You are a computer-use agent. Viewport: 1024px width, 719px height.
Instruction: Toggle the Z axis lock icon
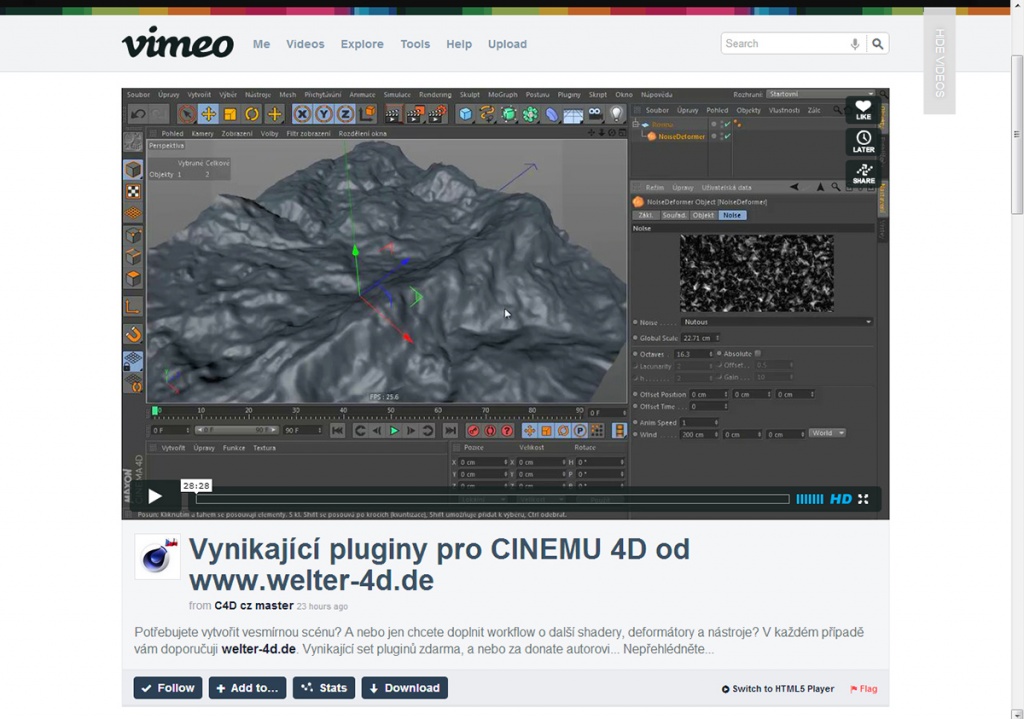345,114
